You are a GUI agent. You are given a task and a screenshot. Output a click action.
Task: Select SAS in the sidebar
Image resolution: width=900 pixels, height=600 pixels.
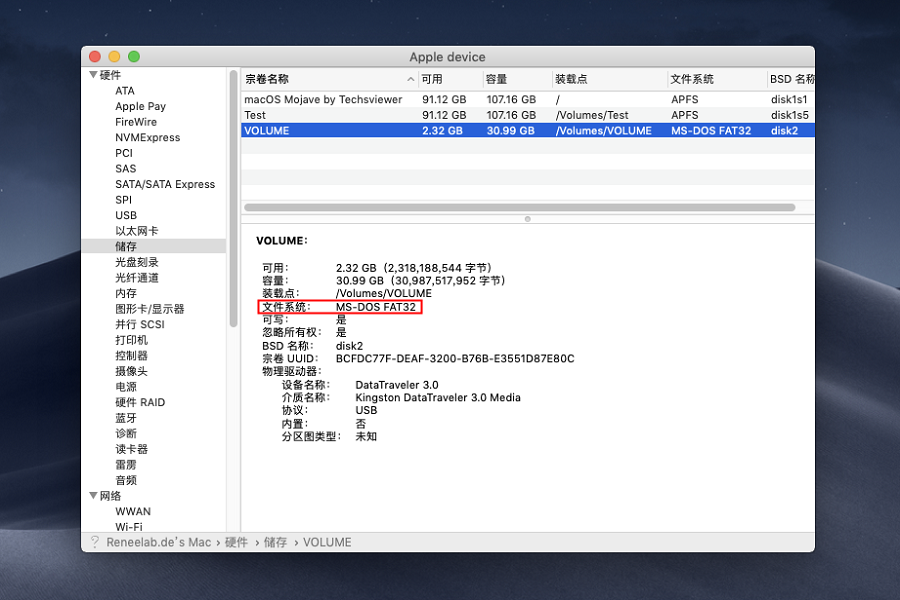125,168
